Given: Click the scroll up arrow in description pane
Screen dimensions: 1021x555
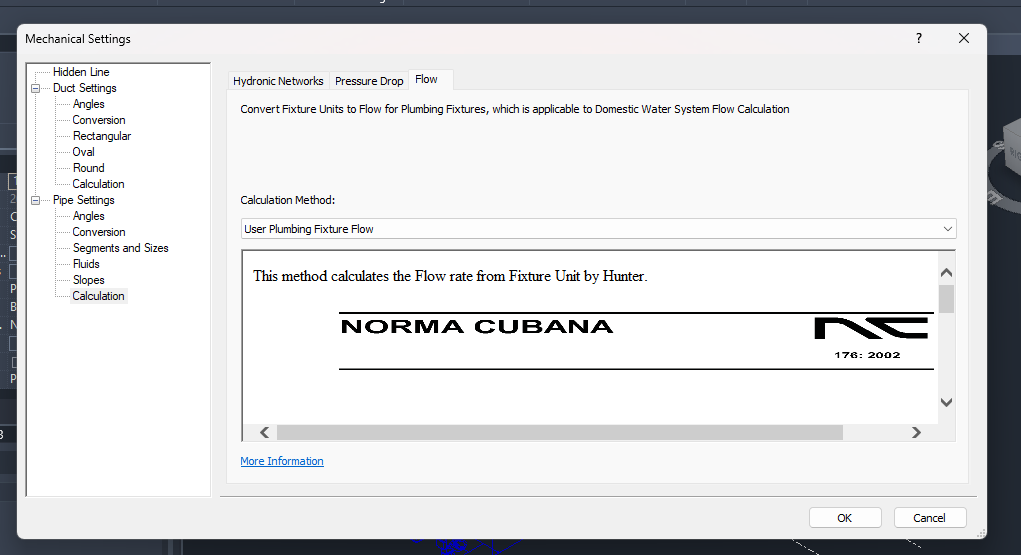Looking at the screenshot, I should 946,272.
